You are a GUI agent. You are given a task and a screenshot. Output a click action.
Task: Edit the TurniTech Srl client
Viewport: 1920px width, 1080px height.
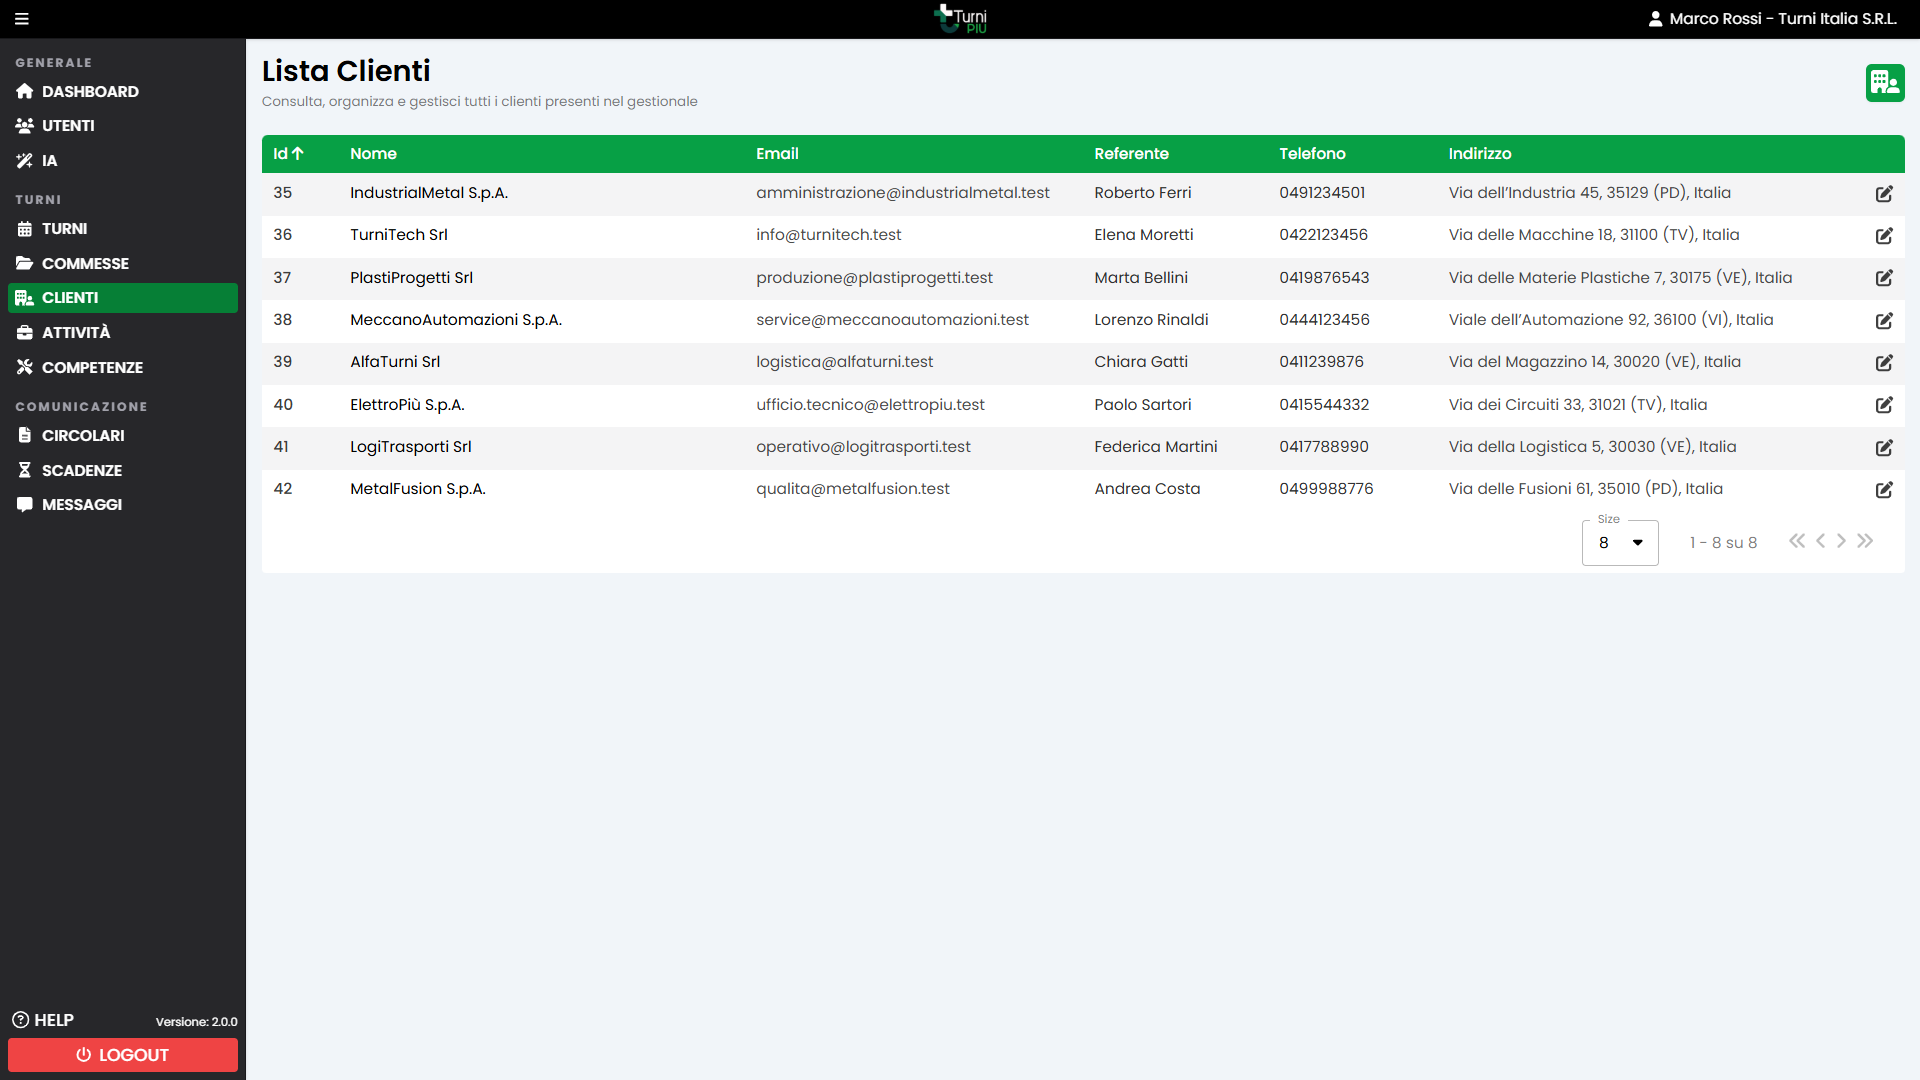pos(1884,236)
